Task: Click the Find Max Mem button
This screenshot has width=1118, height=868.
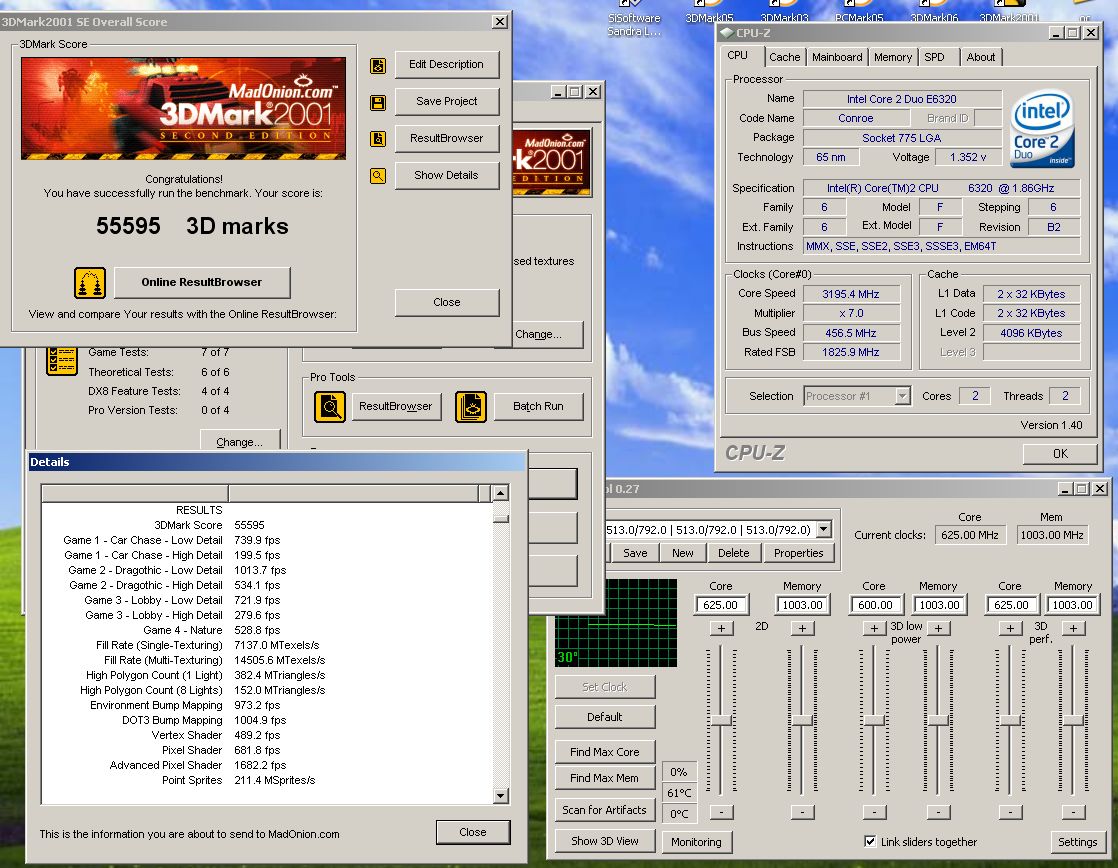Action: 605,778
